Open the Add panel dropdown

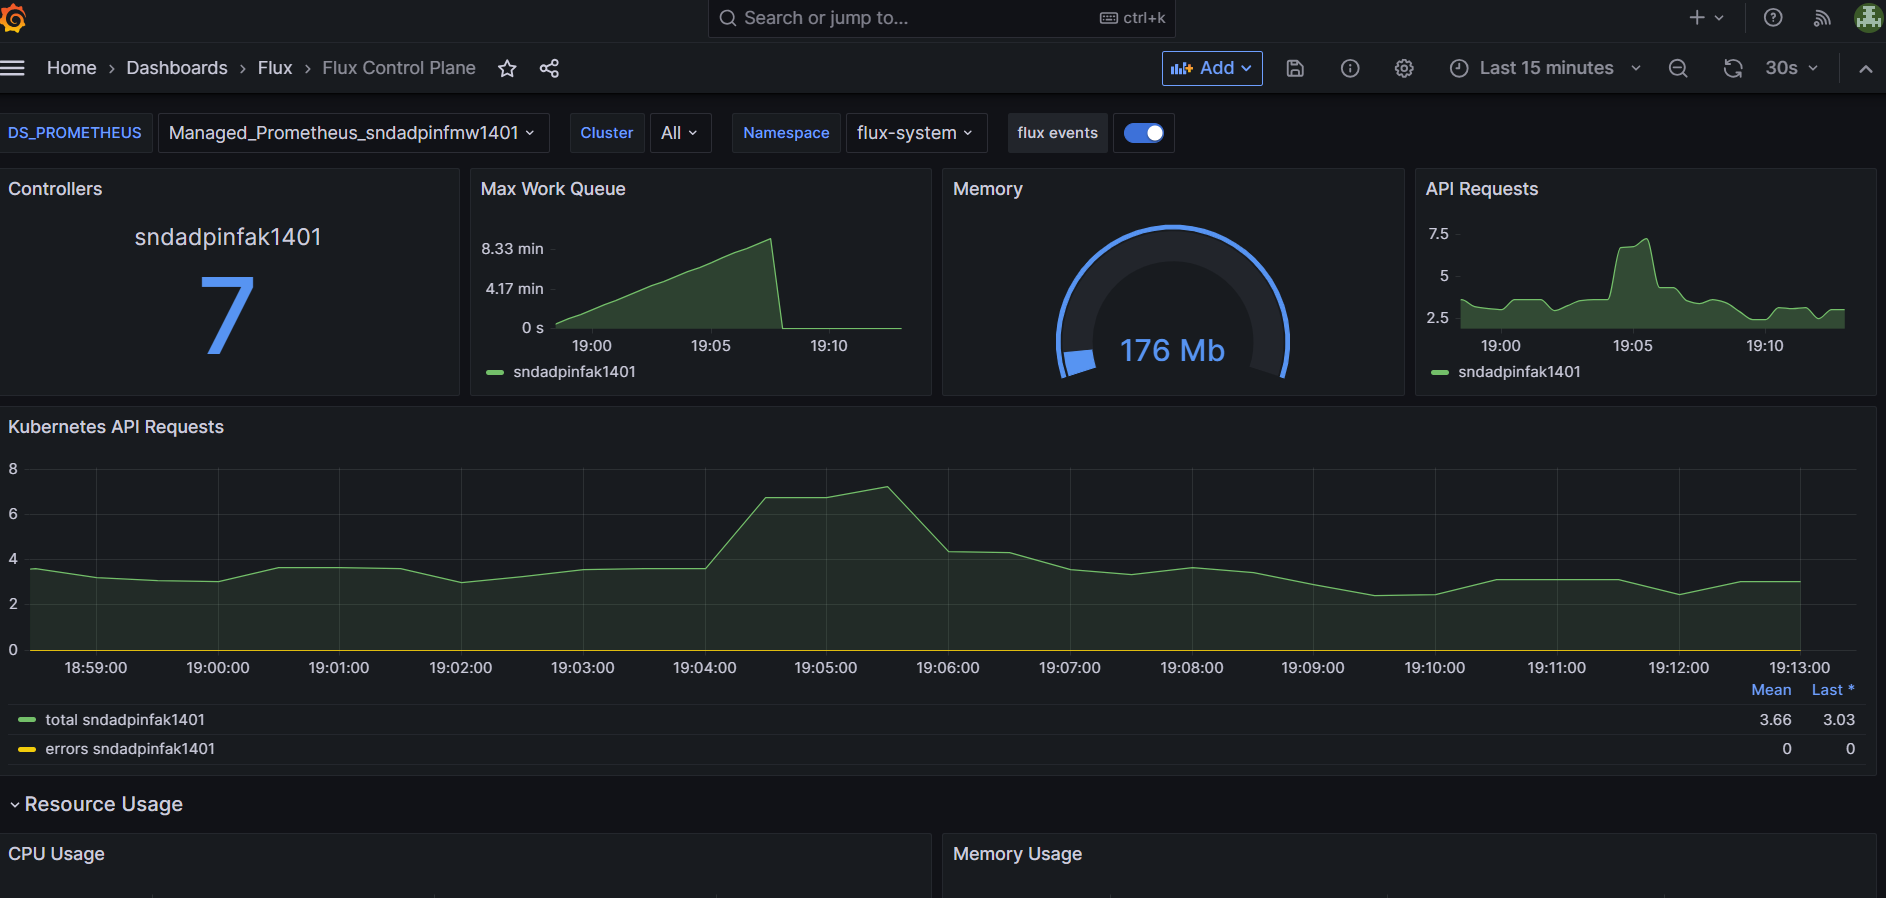[1212, 68]
